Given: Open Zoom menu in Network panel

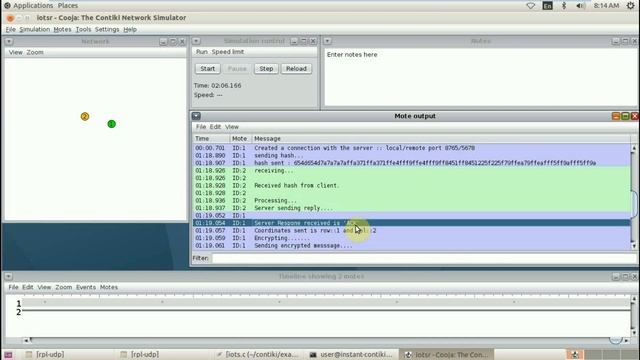Looking at the screenshot, I should (35, 52).
